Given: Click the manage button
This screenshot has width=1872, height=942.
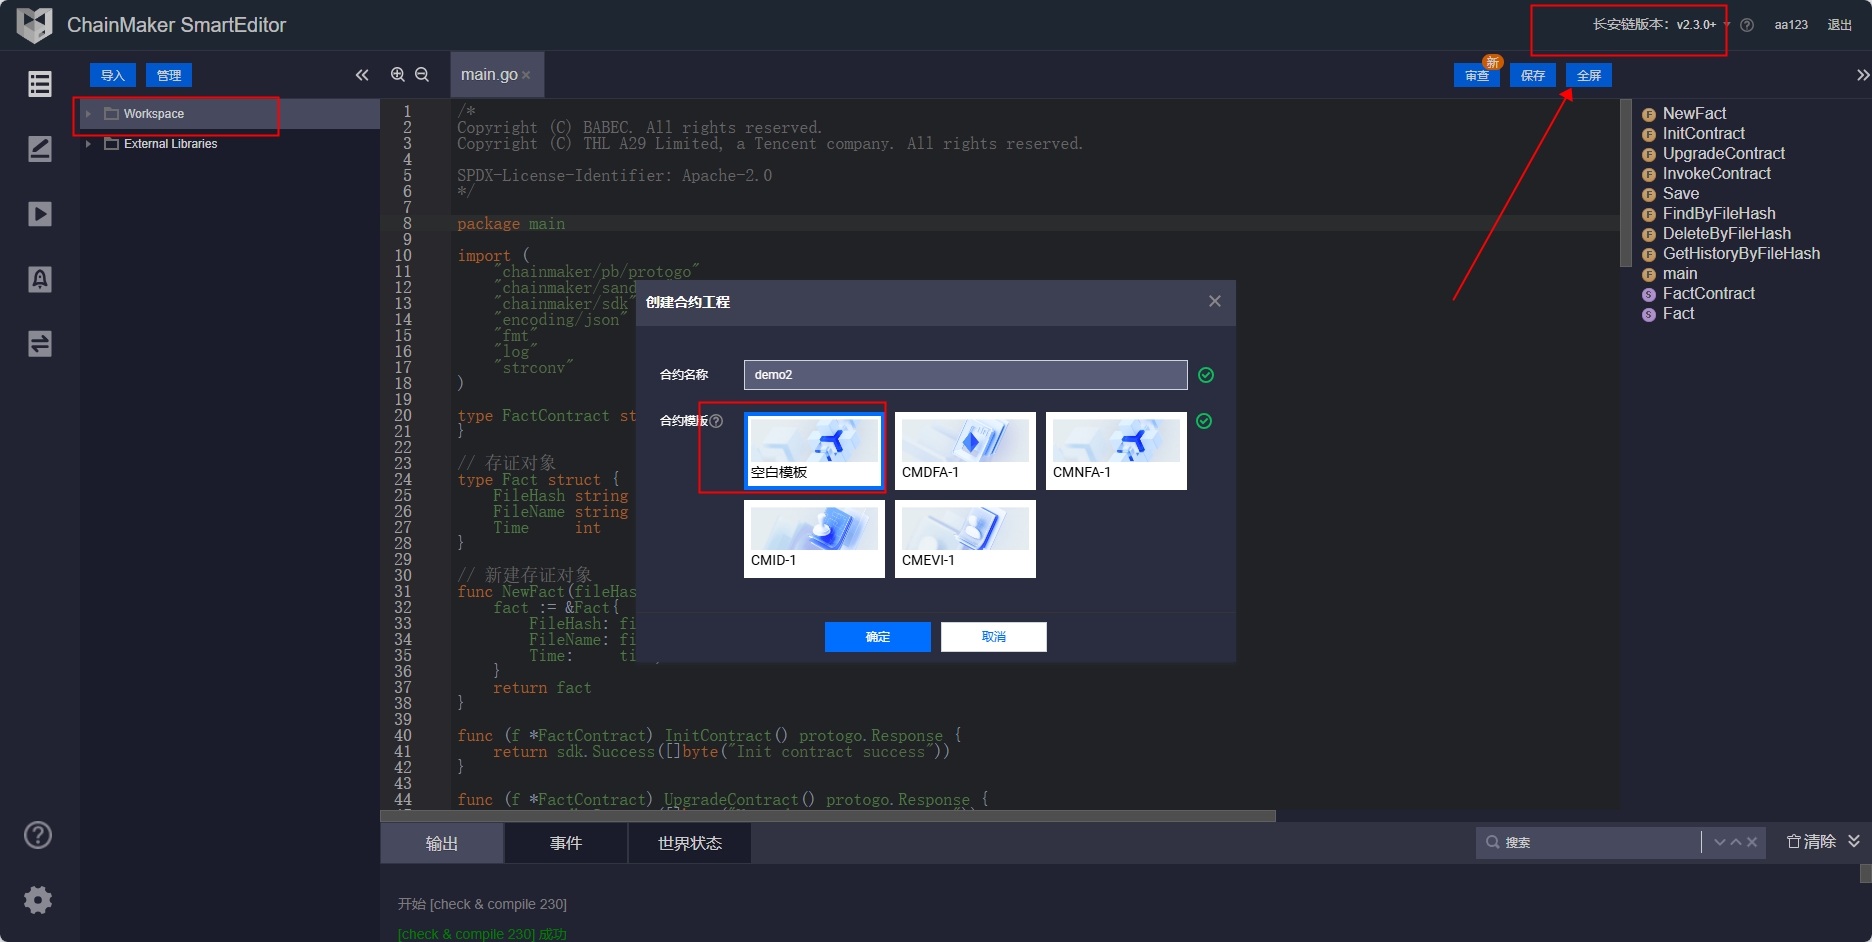Looking at the screenshot, I should tap(169, 75).
